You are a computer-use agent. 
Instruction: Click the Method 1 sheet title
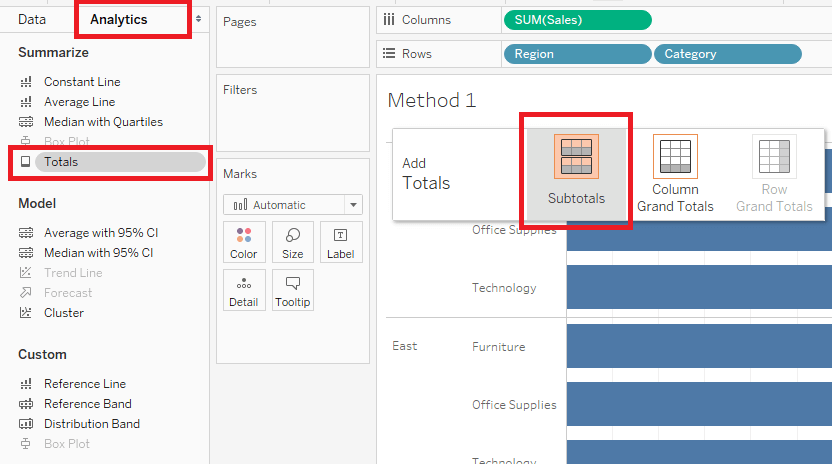pyautogui.click(x=432, y=100)
